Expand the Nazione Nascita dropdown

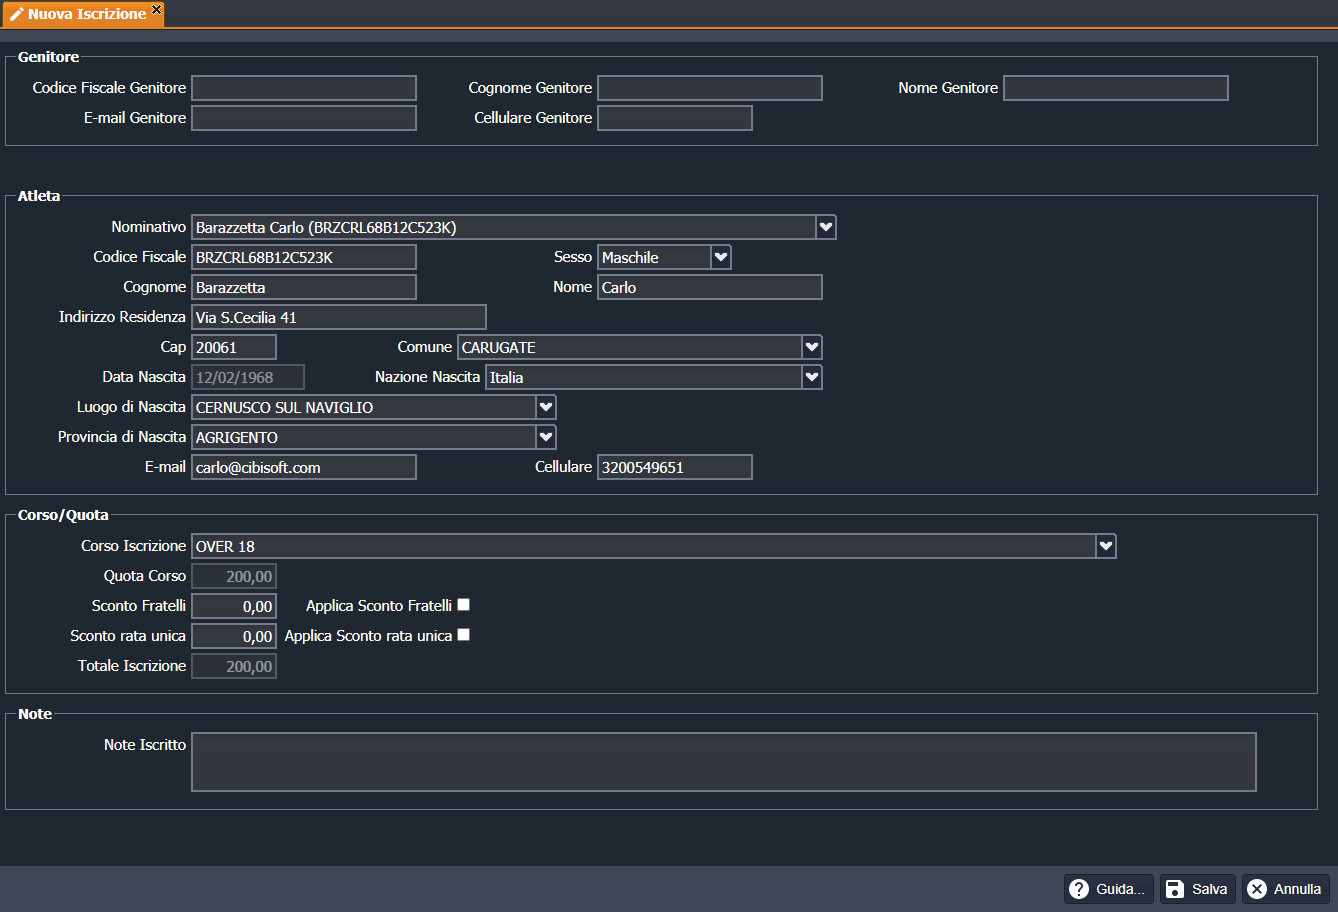coord(812,377)
